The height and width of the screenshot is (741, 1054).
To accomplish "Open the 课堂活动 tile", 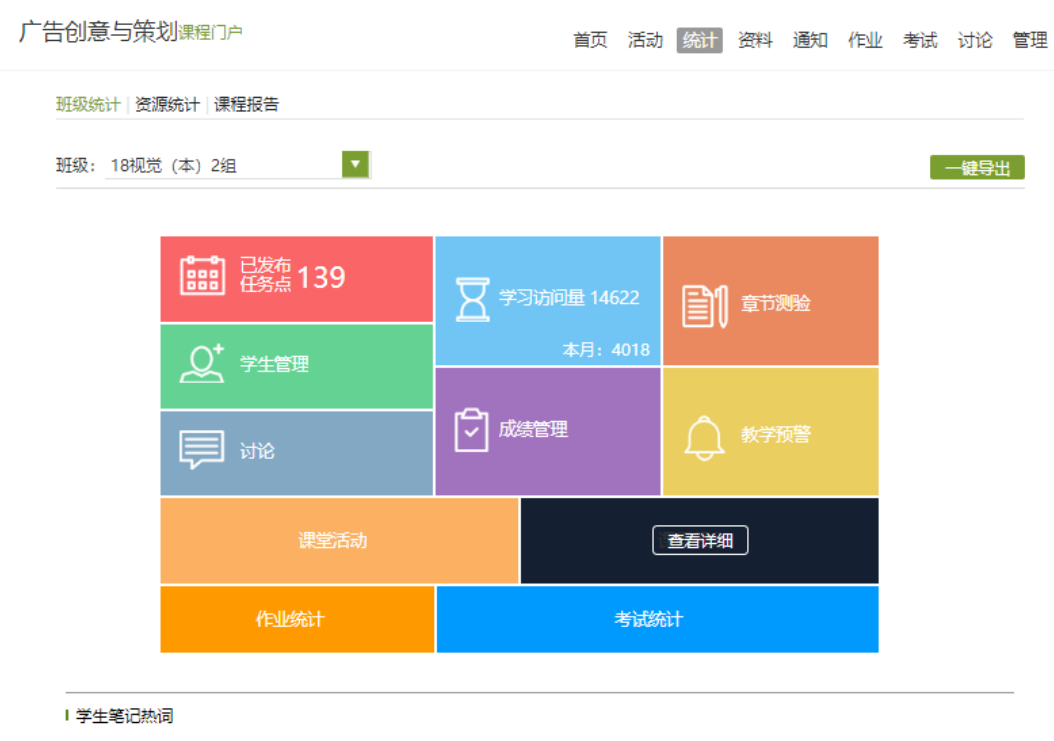I will [x=333, y=541].
